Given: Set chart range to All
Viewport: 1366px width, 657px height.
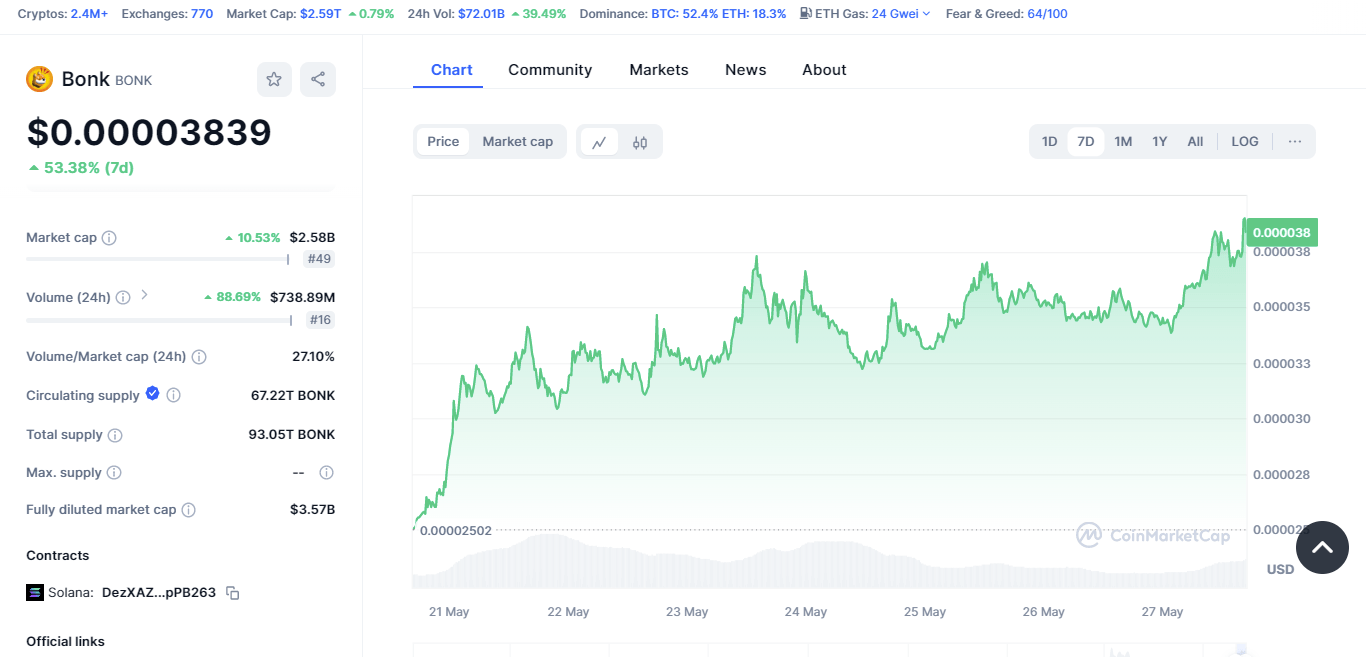Looking at the screenshot, I should click(x=1195, y=141).
